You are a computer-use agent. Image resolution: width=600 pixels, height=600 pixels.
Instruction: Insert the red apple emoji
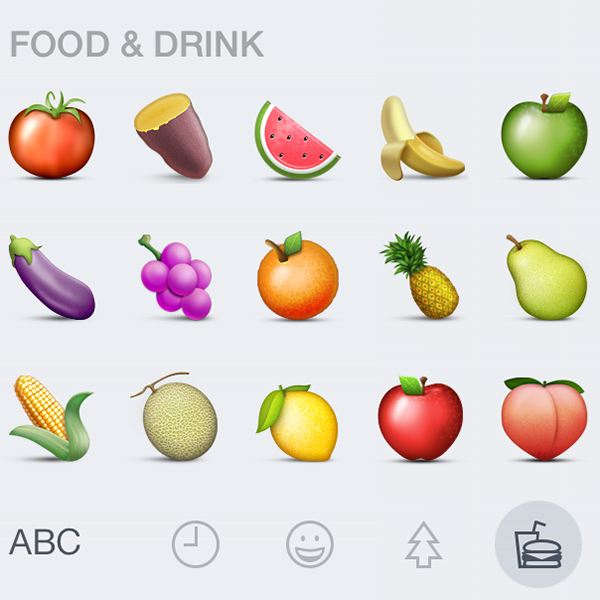pyautogui.click(x=420, y=418)
